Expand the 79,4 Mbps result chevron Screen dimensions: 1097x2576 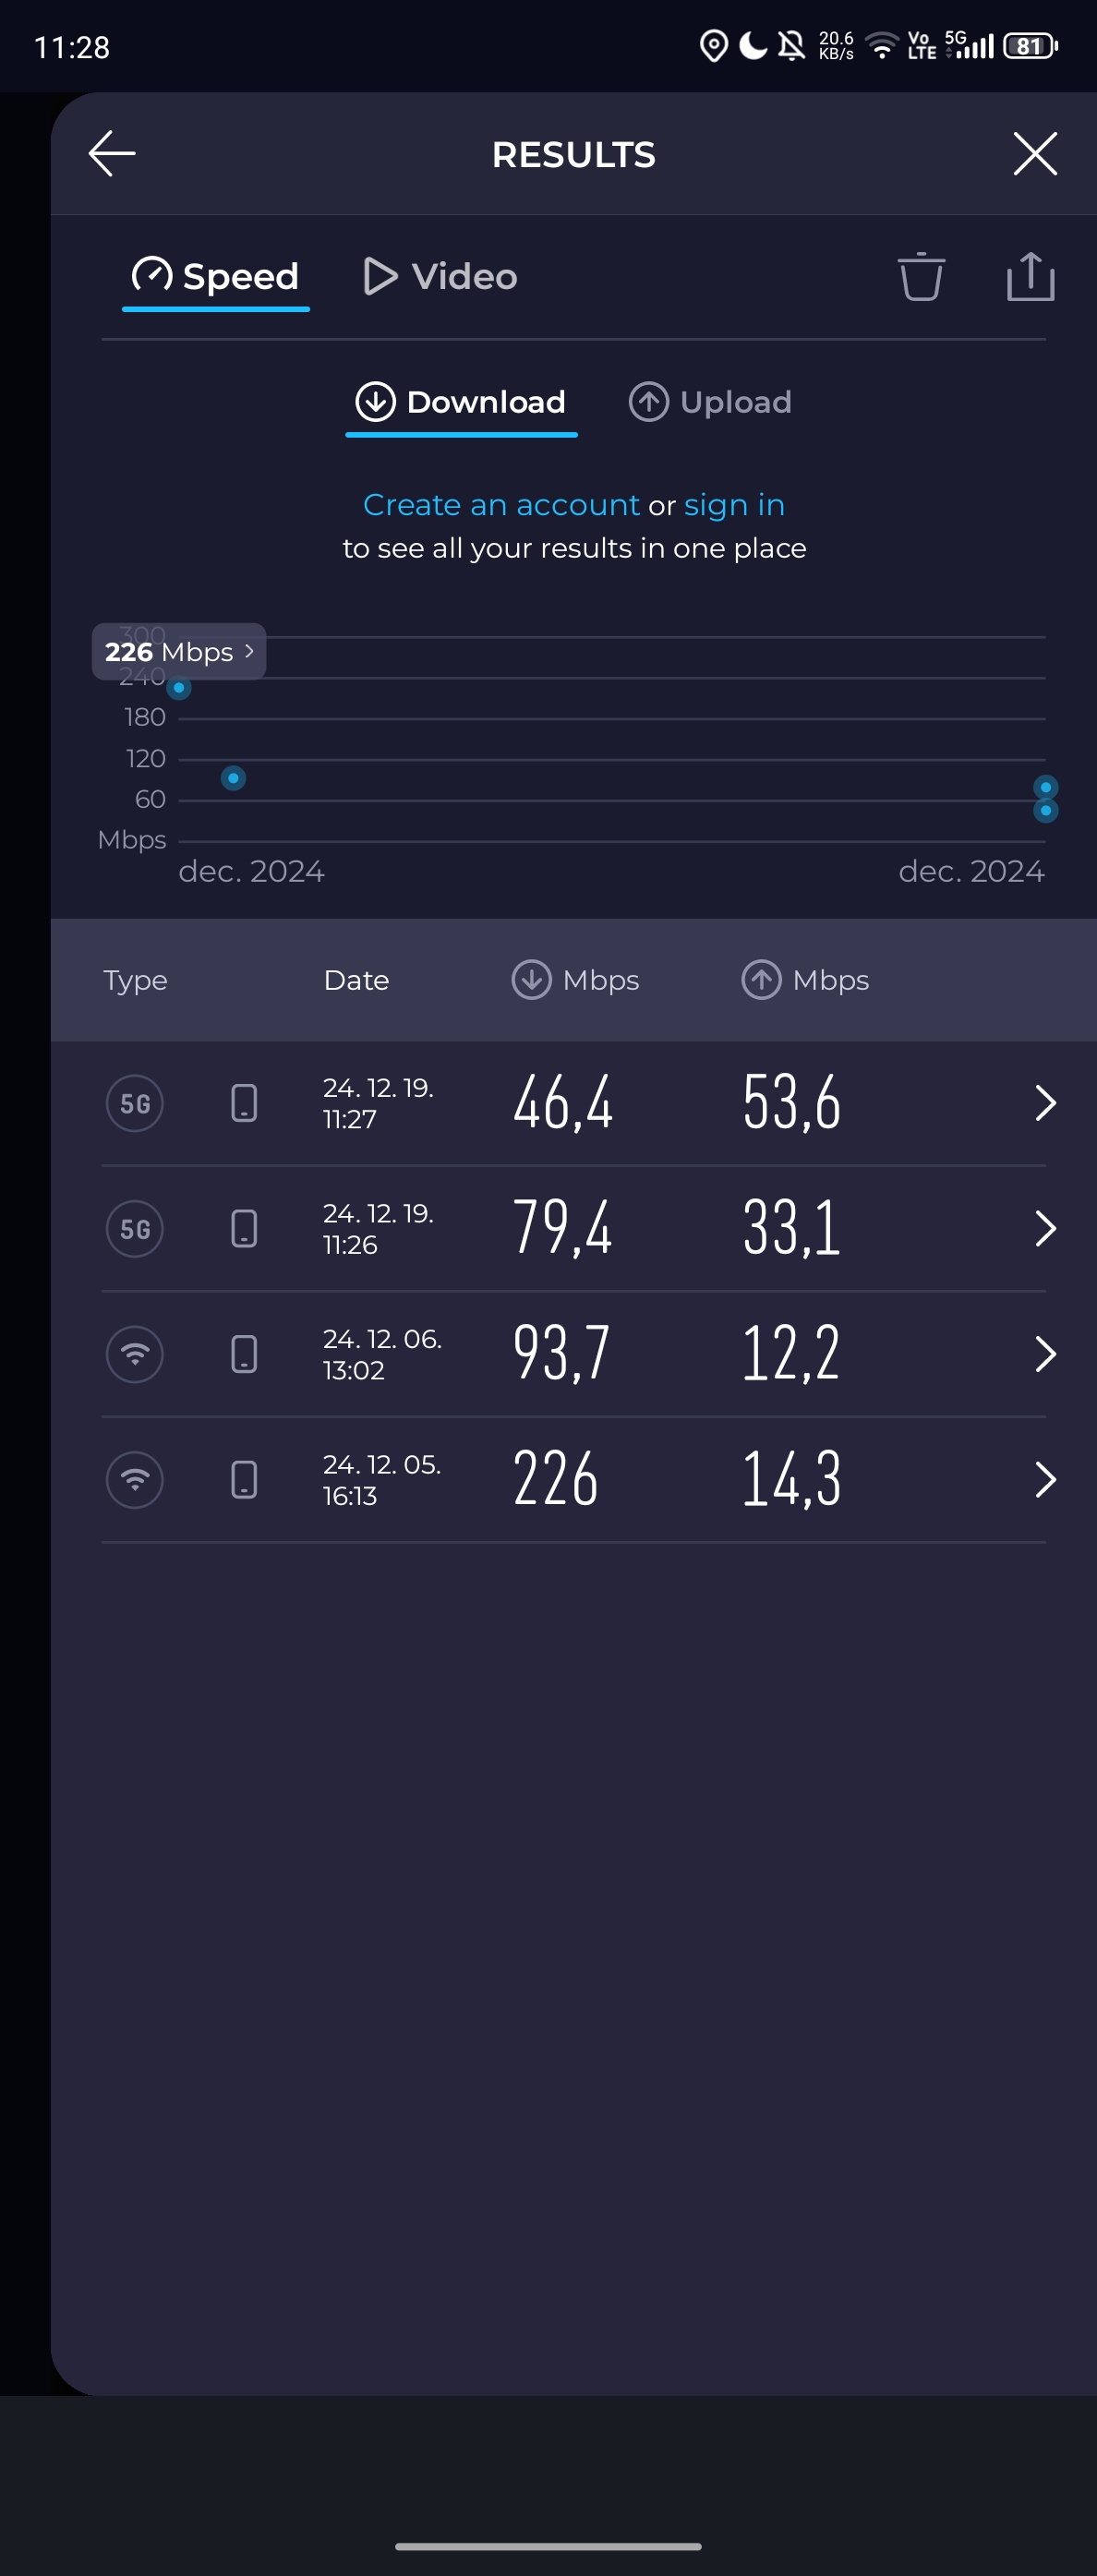click(1045, 1229)
